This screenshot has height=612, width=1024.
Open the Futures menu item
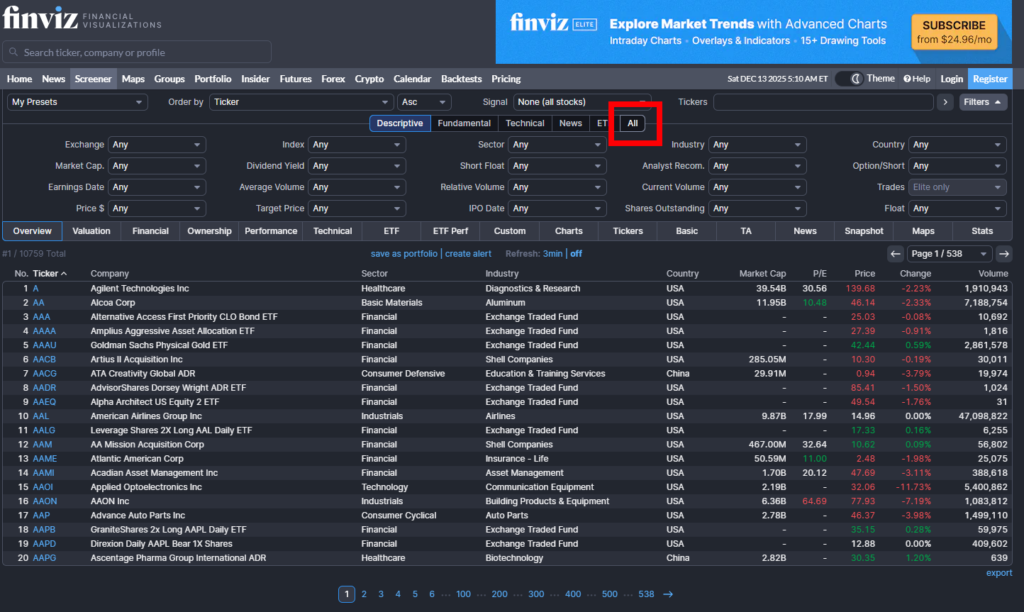295,78
